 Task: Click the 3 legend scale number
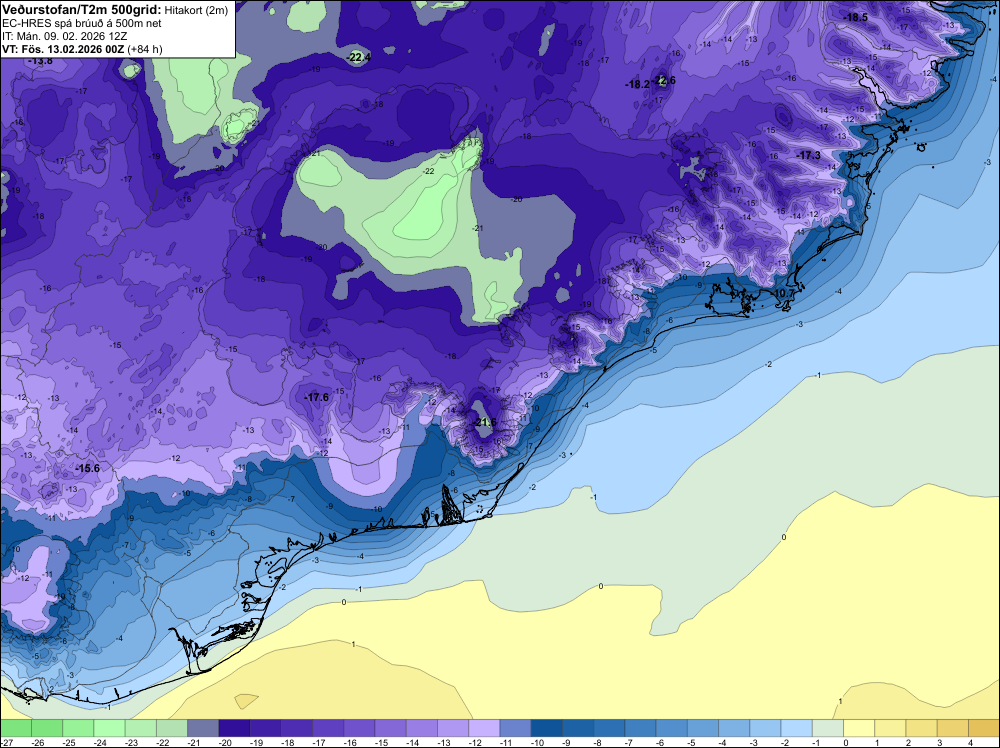[x=939, y=743]
